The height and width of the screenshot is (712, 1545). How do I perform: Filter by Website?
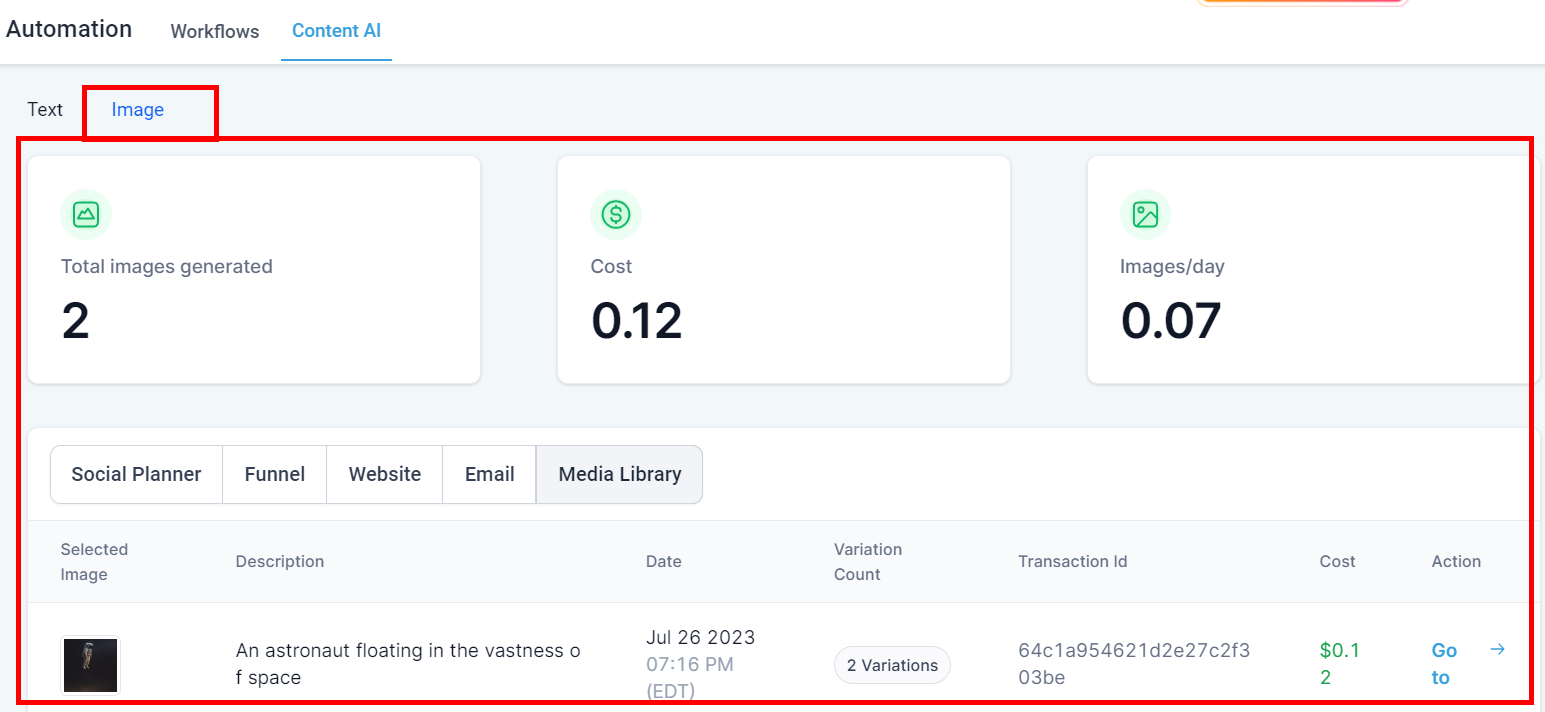coord(385,474)
